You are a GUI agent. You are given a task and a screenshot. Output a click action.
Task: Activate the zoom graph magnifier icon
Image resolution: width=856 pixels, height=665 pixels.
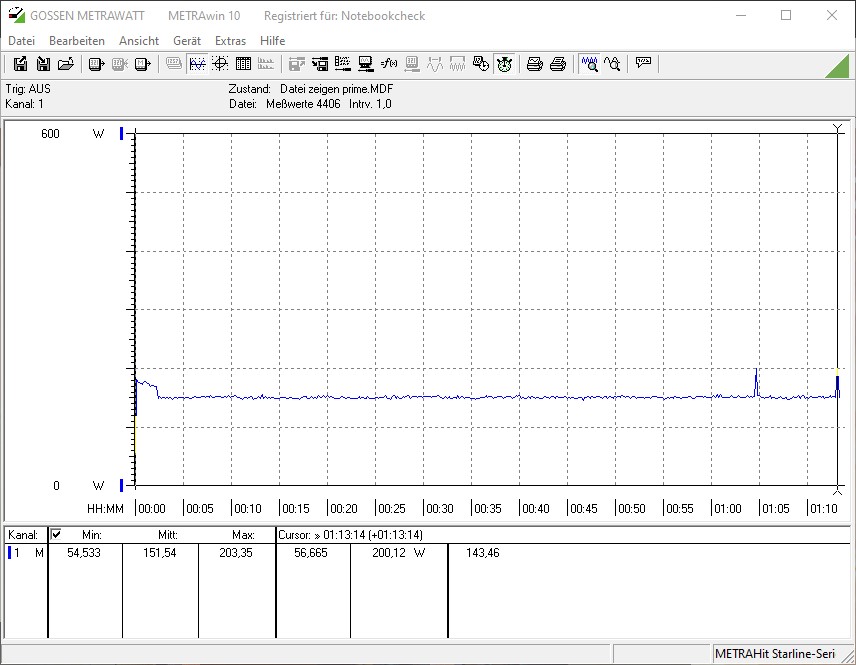point(590,64)
